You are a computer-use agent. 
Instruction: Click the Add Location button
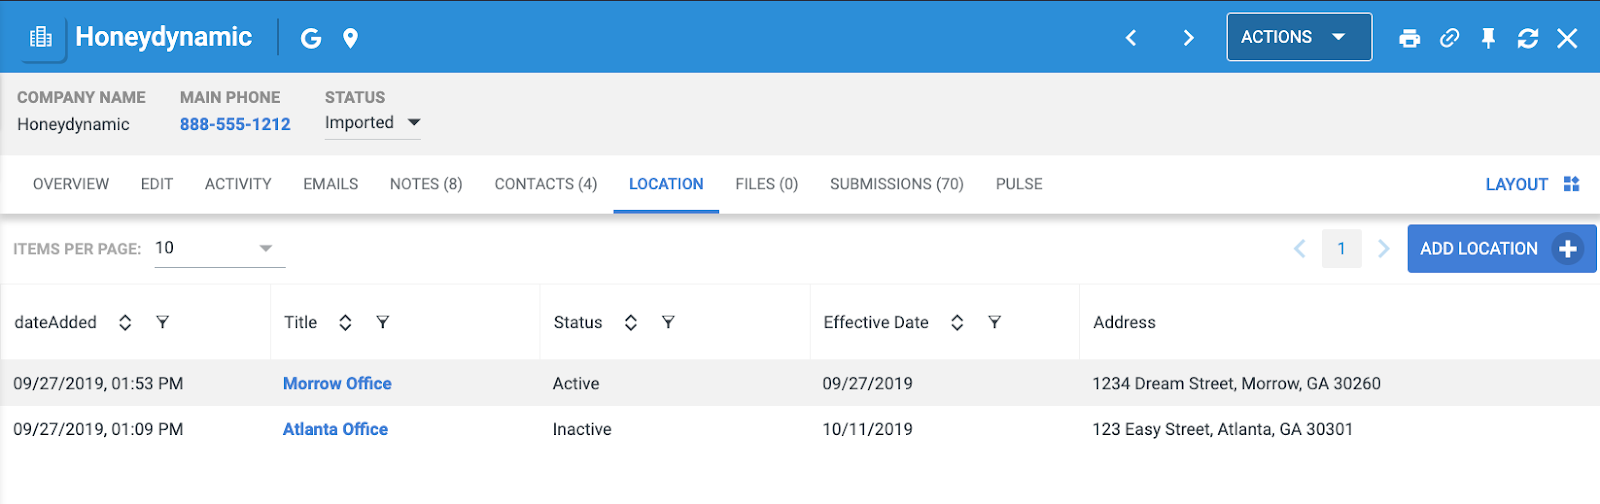click(1500, 248)
